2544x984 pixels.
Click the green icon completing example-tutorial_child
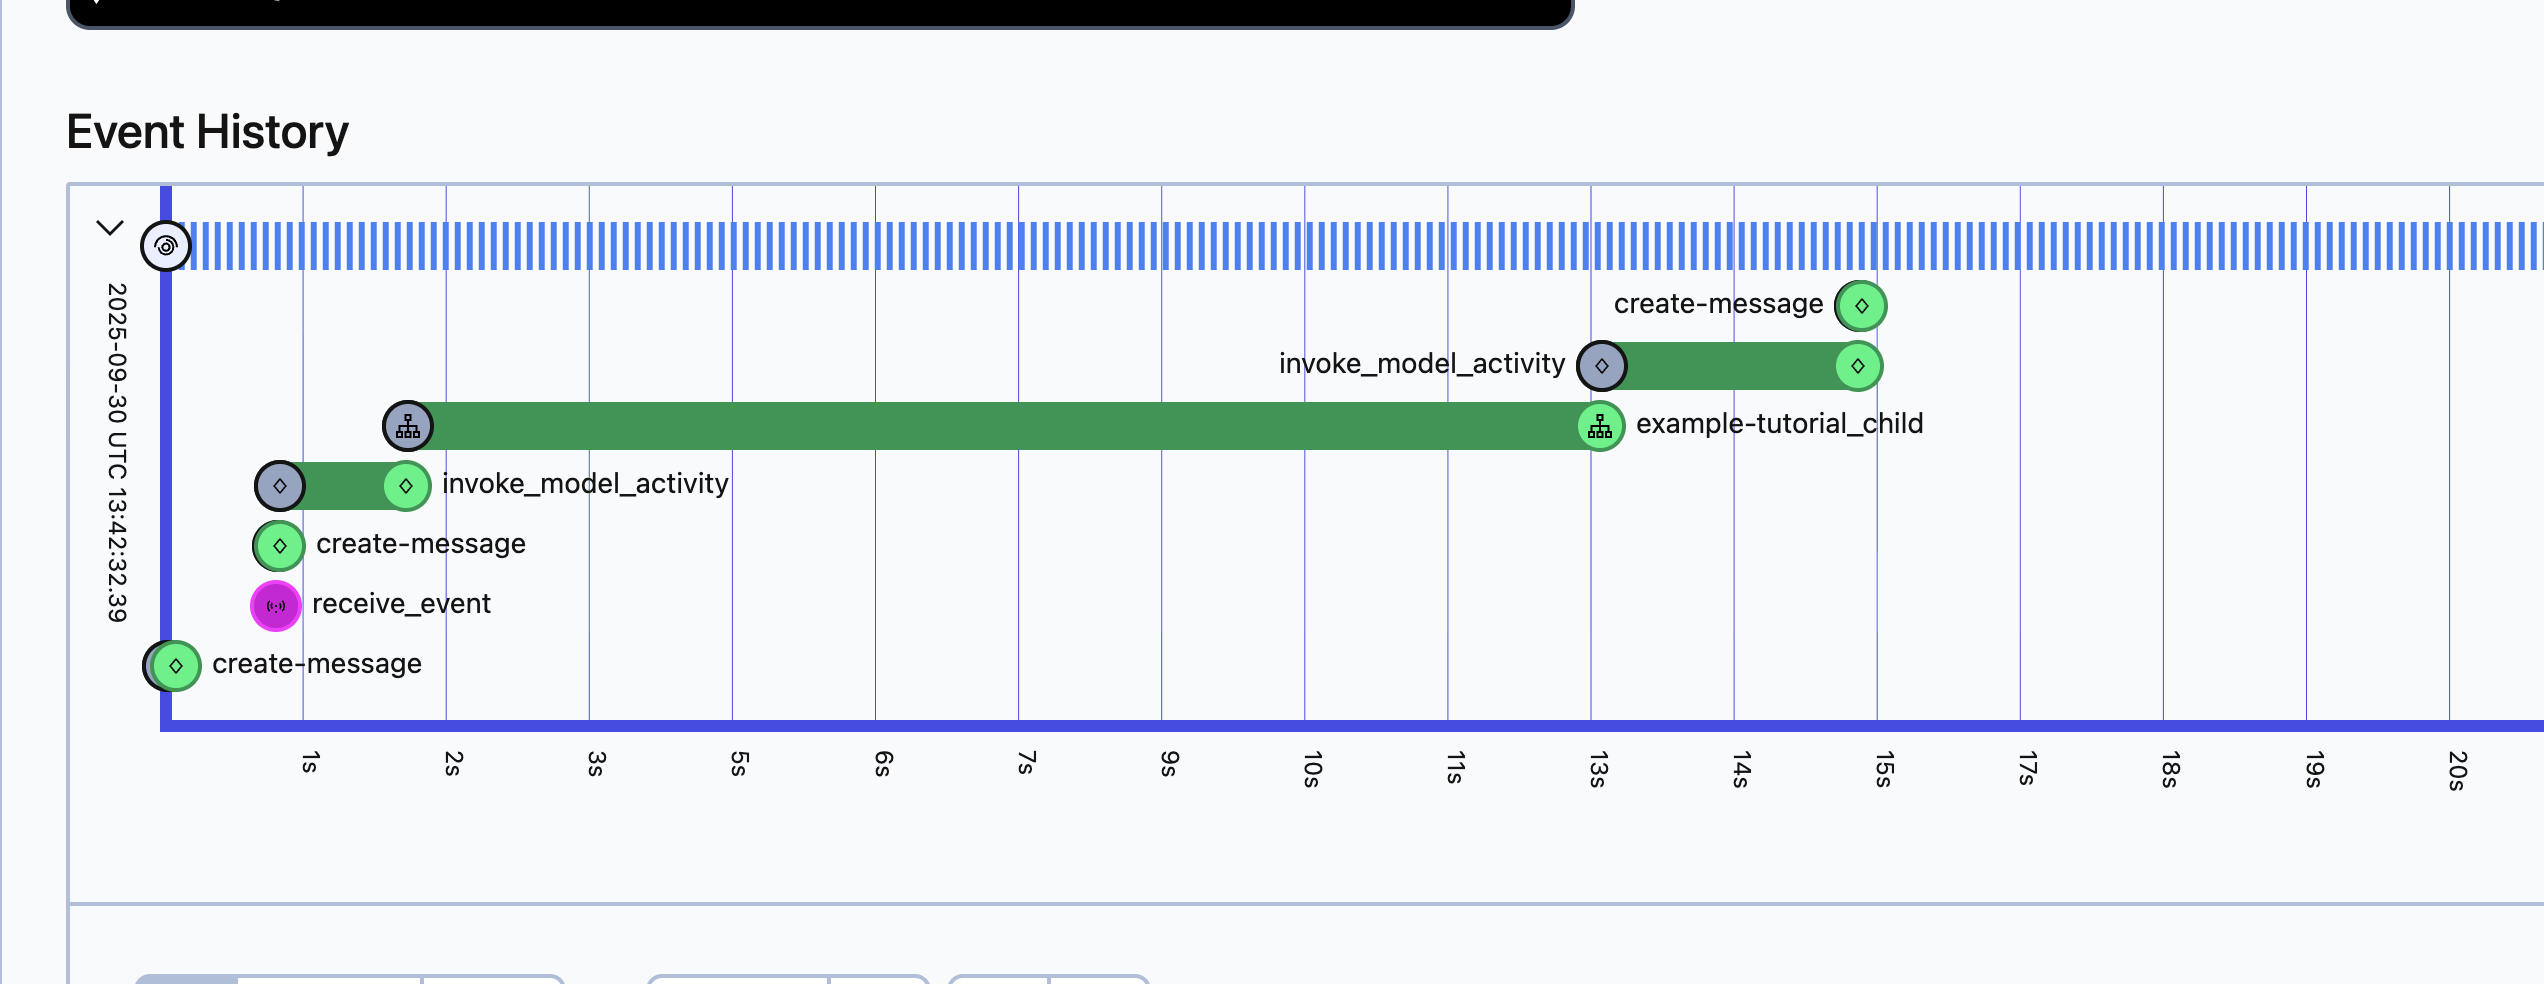(x=1601, y=427)
